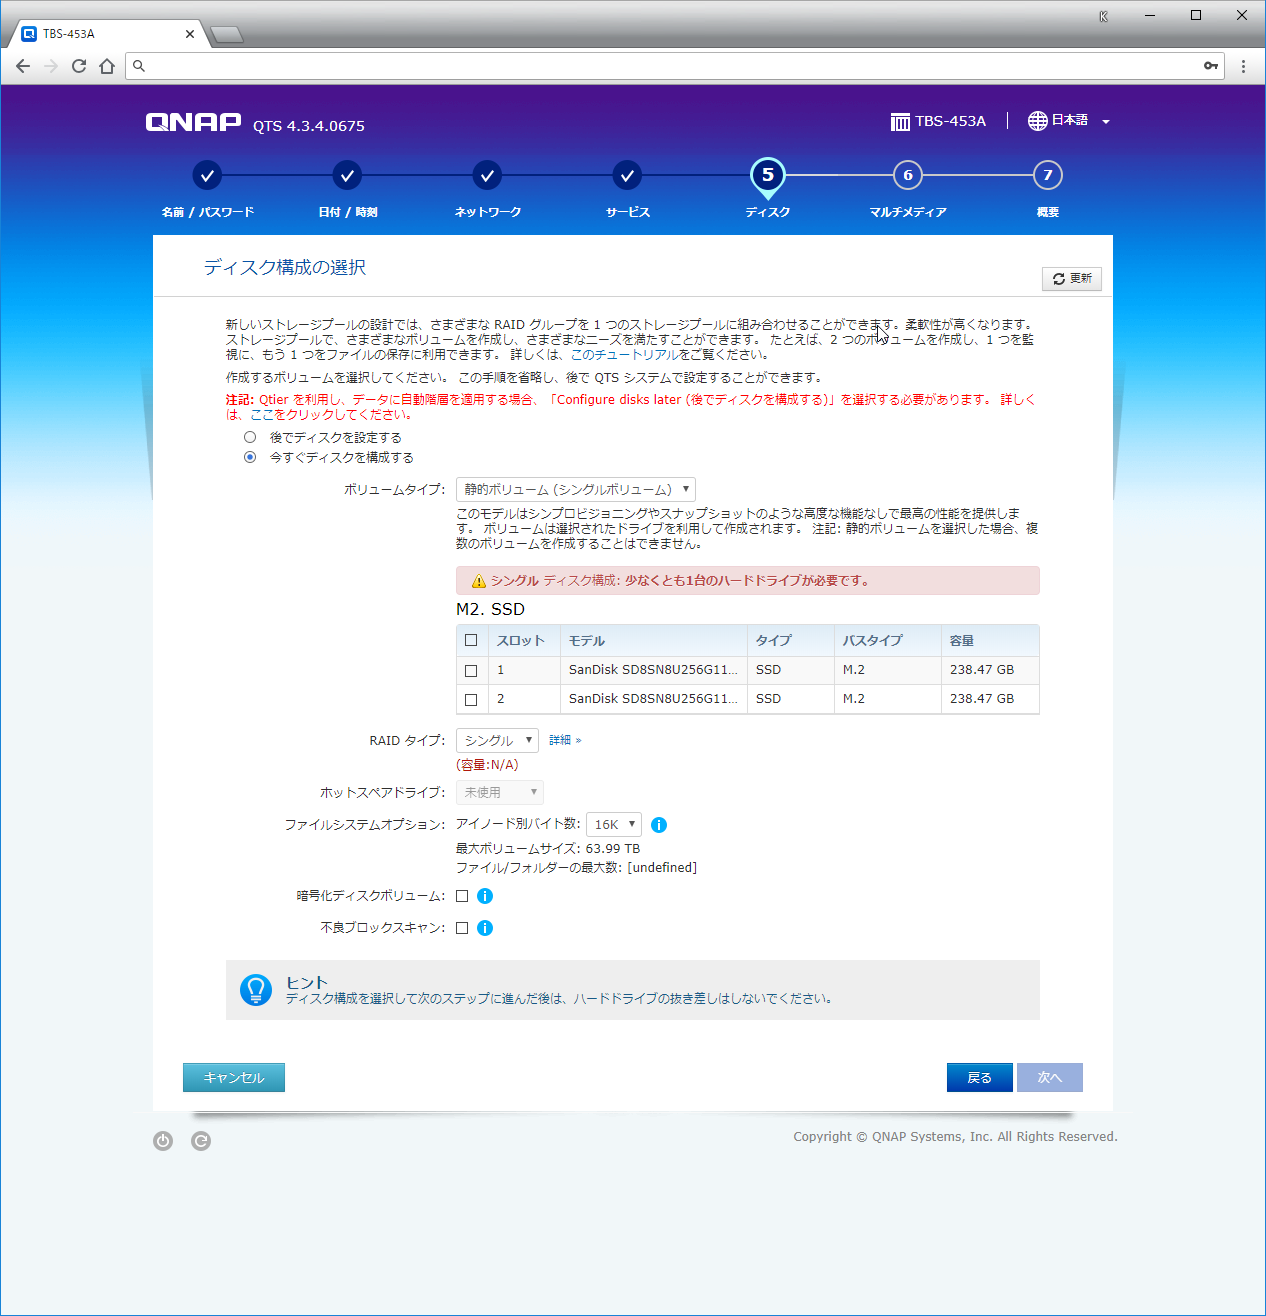
Task: Click the 更新 refresh button
Action: 1071,279
